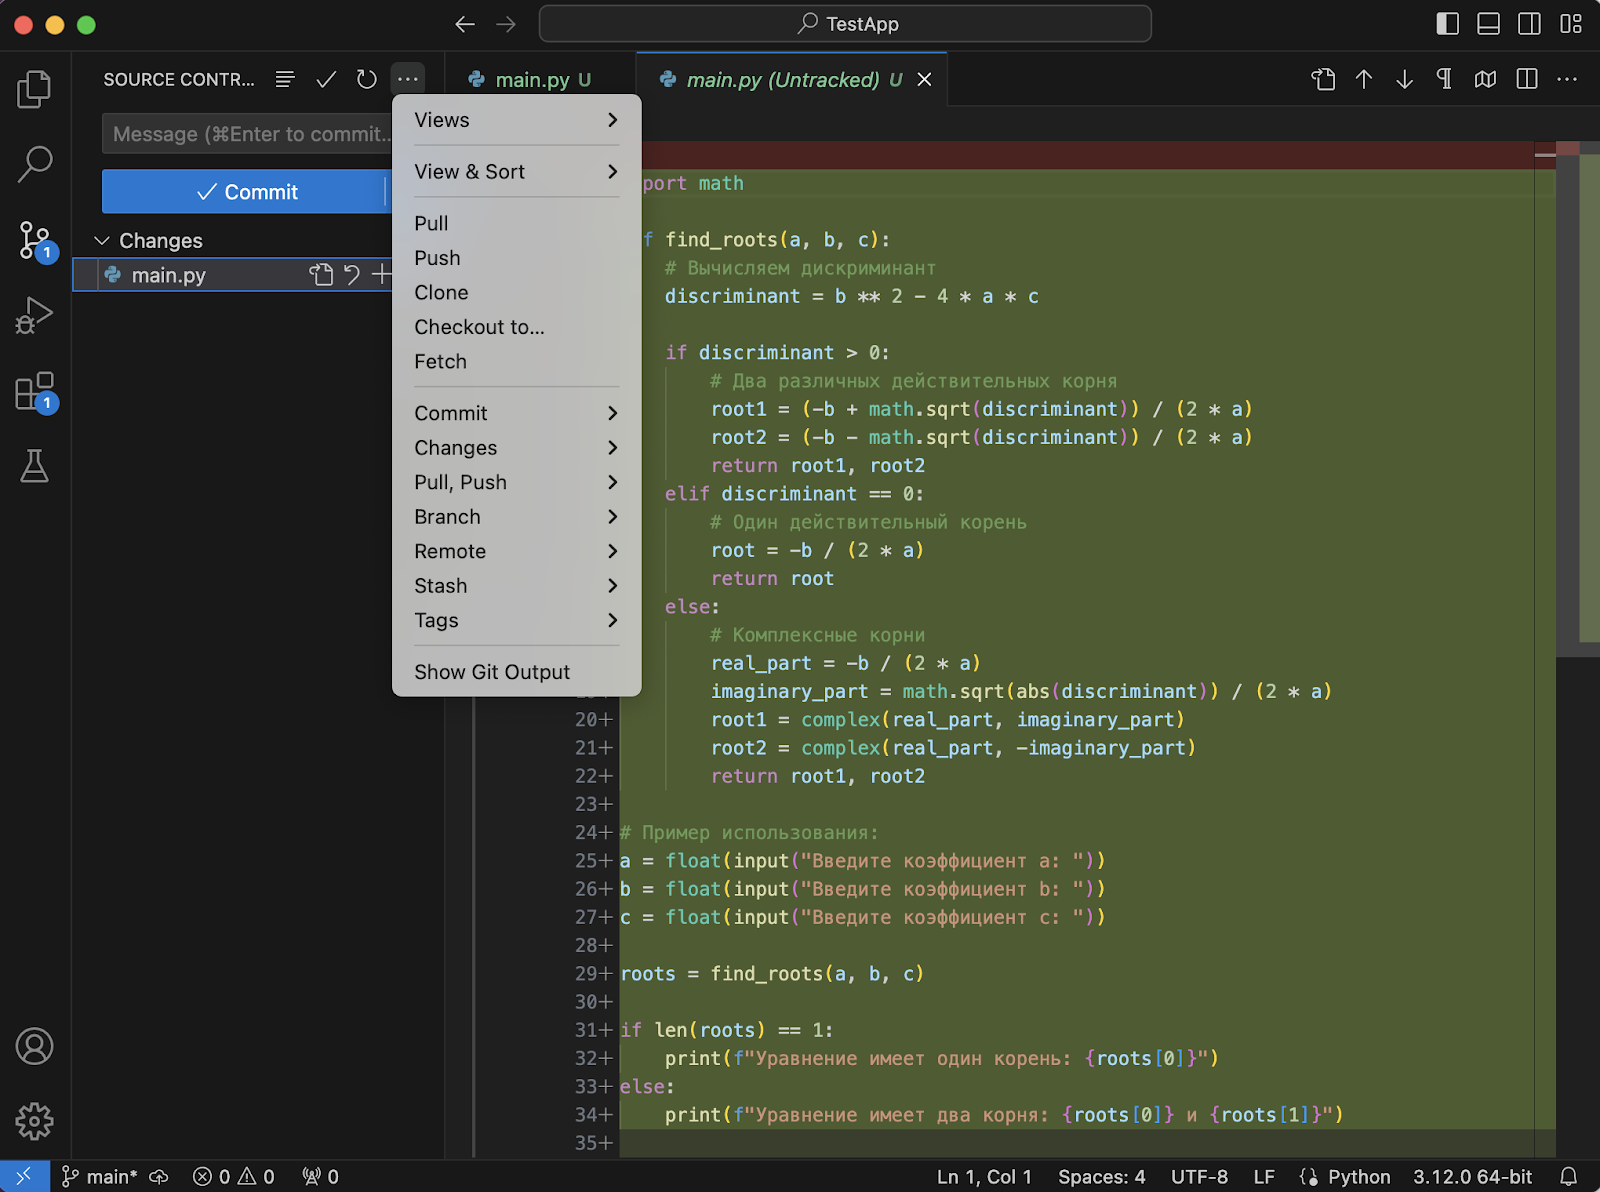This screenshot has width=1600, height=1192.
Task: Select Clone from the menu
Action: [x=516, y=292]
